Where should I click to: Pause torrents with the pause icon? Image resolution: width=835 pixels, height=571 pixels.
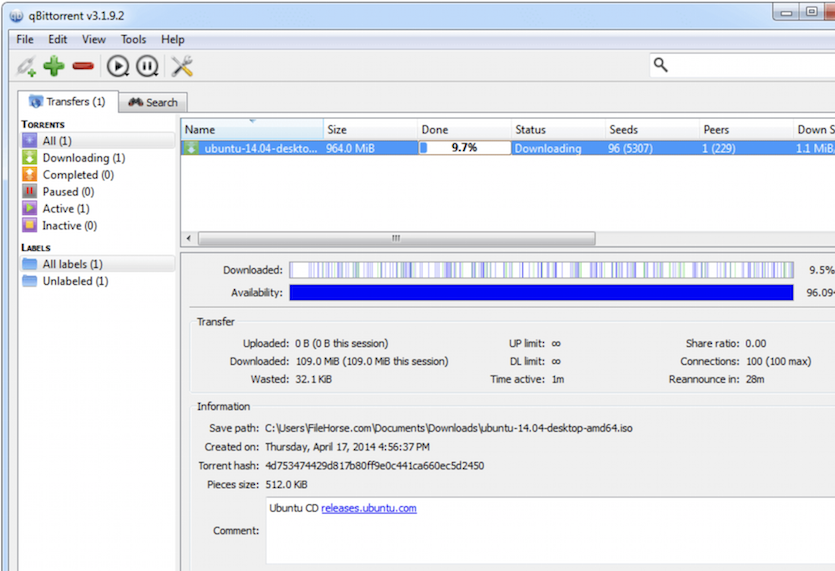coord(147,66)
